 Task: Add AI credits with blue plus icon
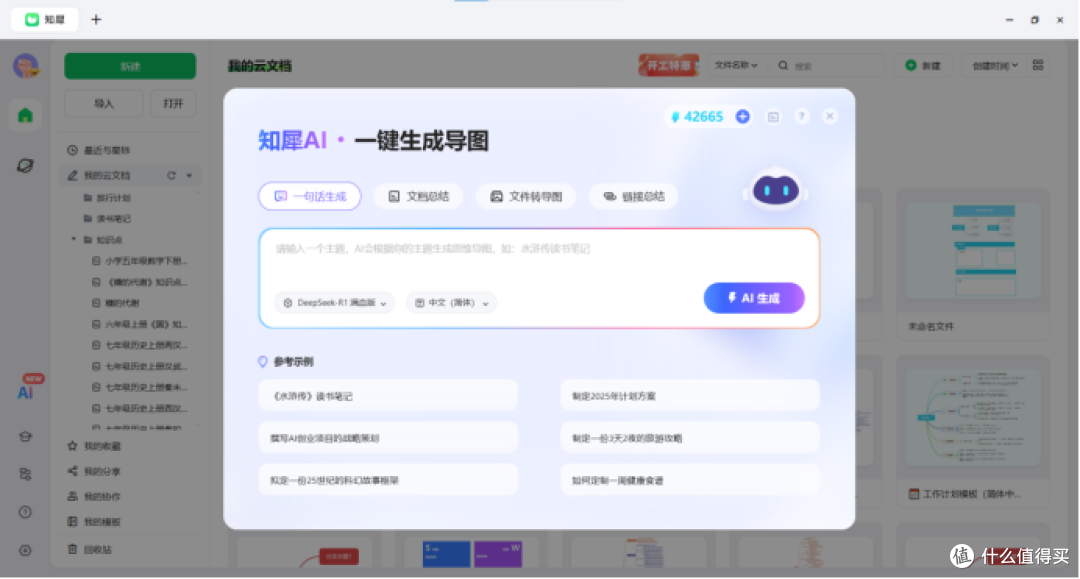742,116
